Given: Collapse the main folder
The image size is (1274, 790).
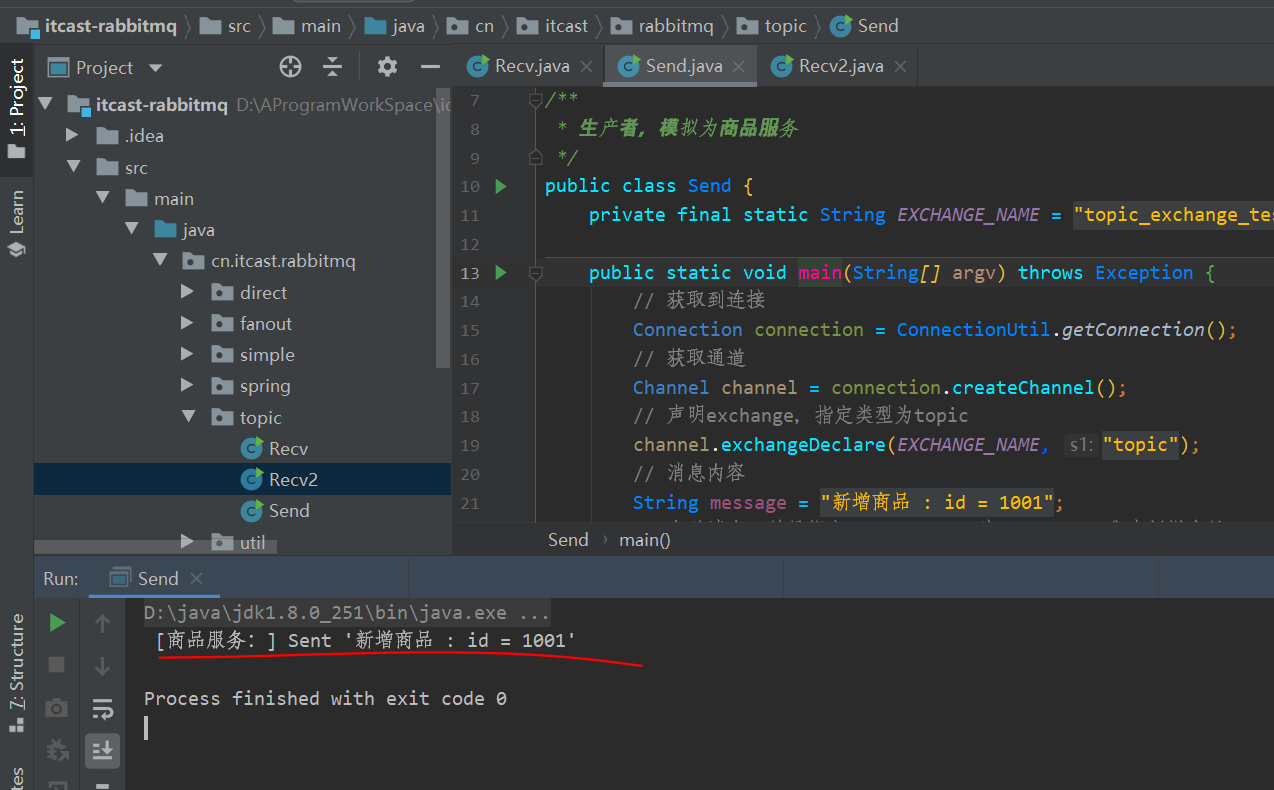Looking at the screenshot, I should pos(103,198).
